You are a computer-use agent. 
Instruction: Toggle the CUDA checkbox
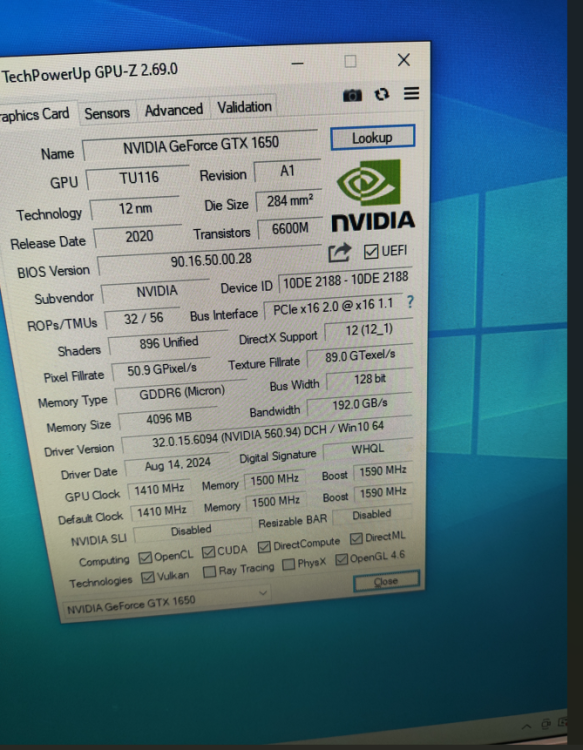[209, 552]
